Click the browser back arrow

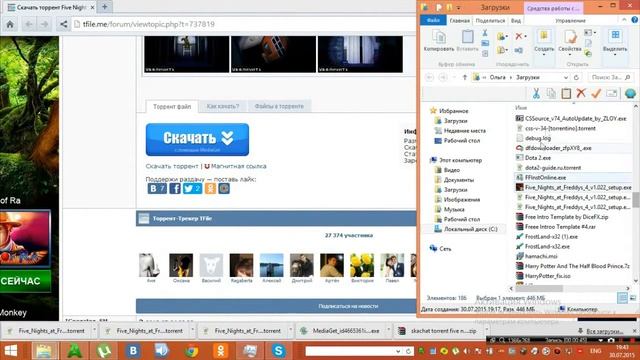28,24
